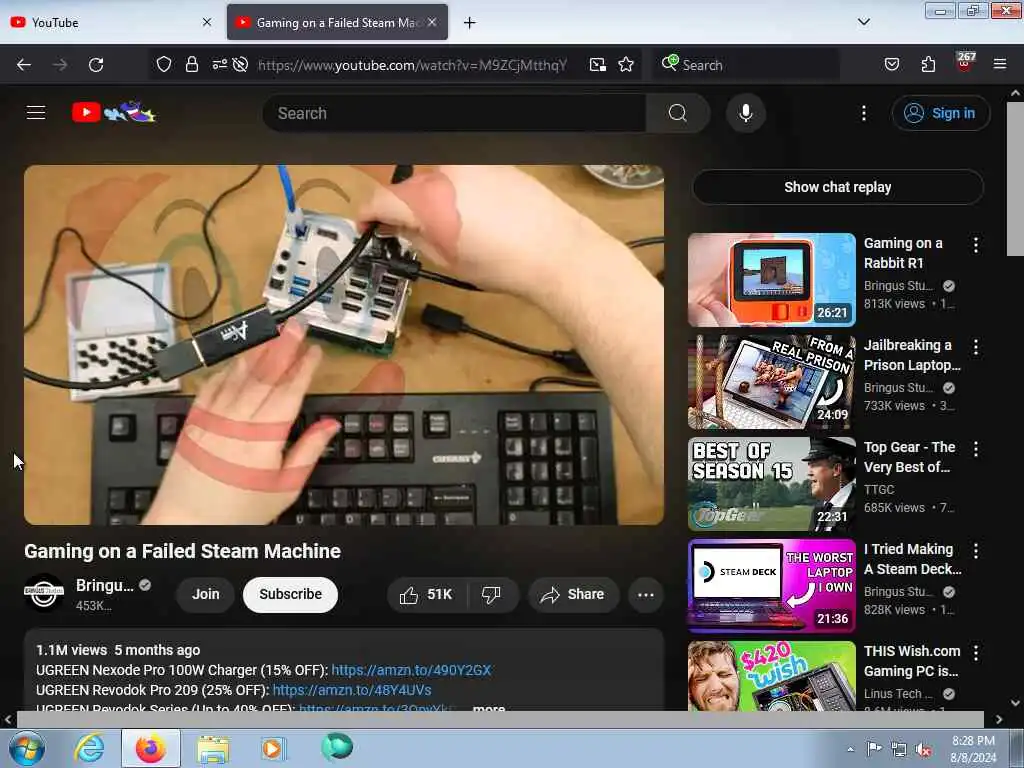Bookmark this page with star
Screen dimensions: 1024x768
626,65
